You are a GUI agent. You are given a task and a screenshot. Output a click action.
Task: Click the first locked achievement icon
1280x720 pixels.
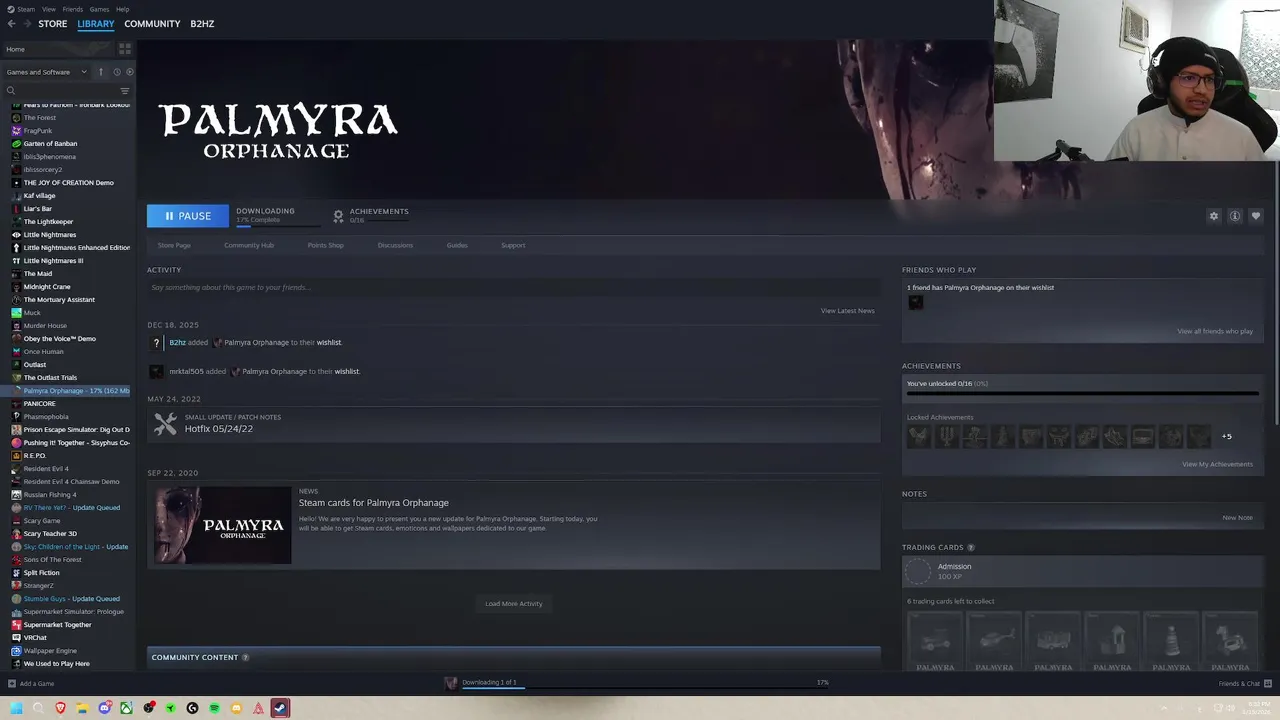(918, 436)
